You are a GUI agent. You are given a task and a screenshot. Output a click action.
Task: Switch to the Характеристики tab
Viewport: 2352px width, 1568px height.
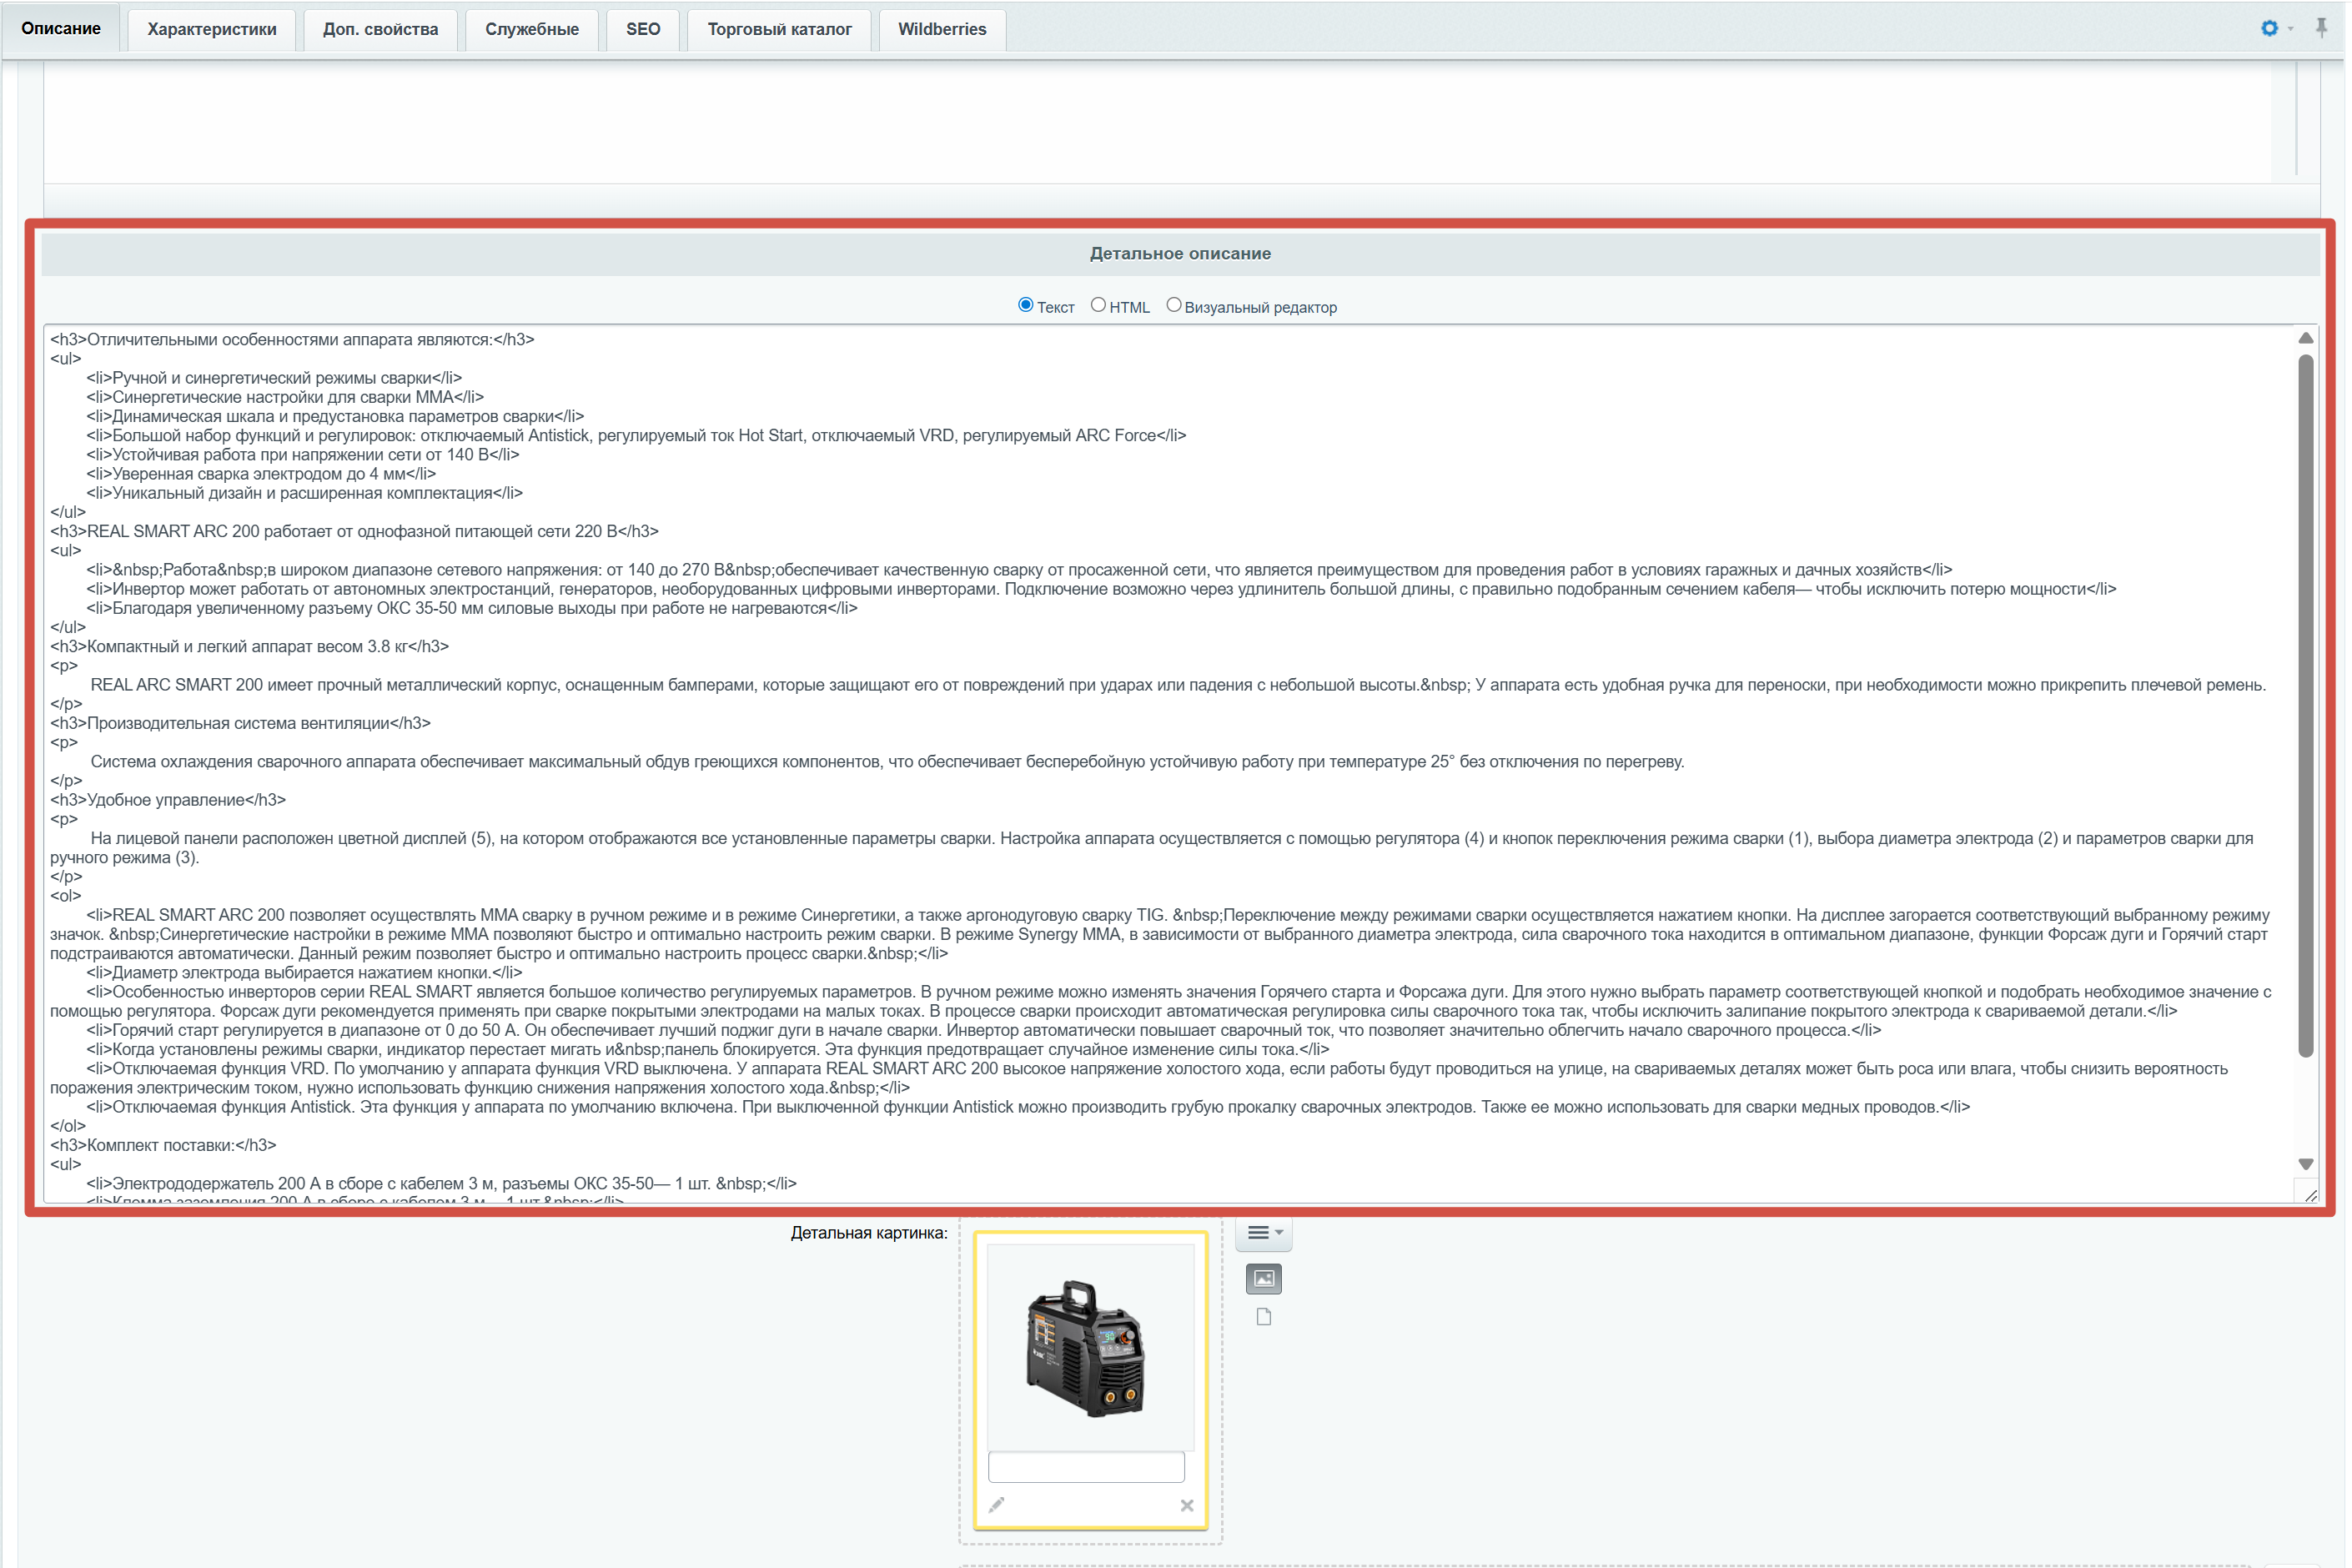coord(212,29)
